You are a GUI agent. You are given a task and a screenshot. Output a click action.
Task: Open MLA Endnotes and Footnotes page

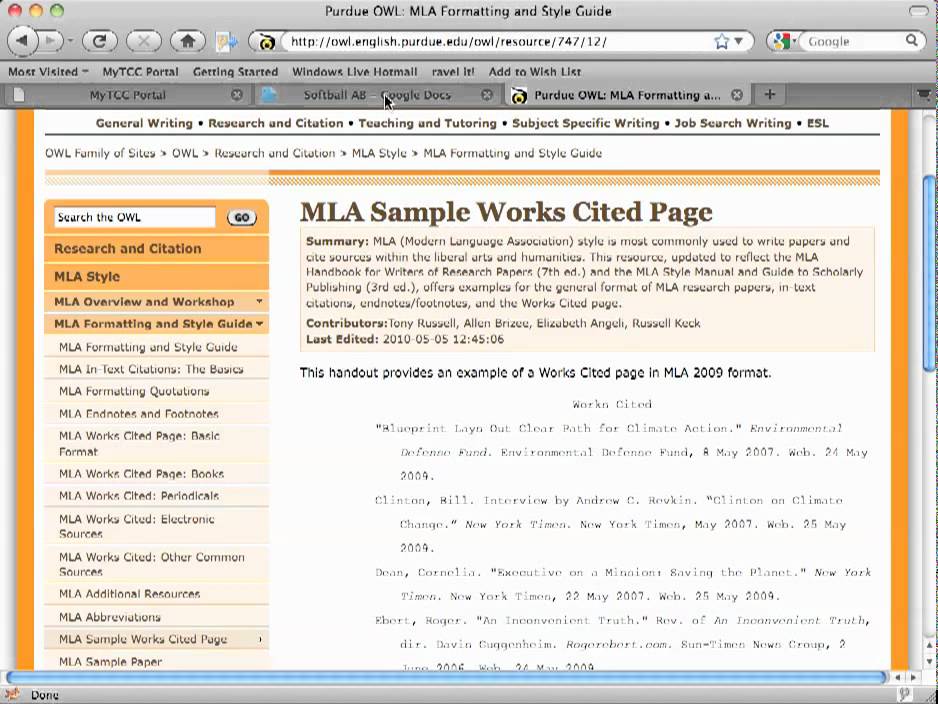click(x=139, y=414)
